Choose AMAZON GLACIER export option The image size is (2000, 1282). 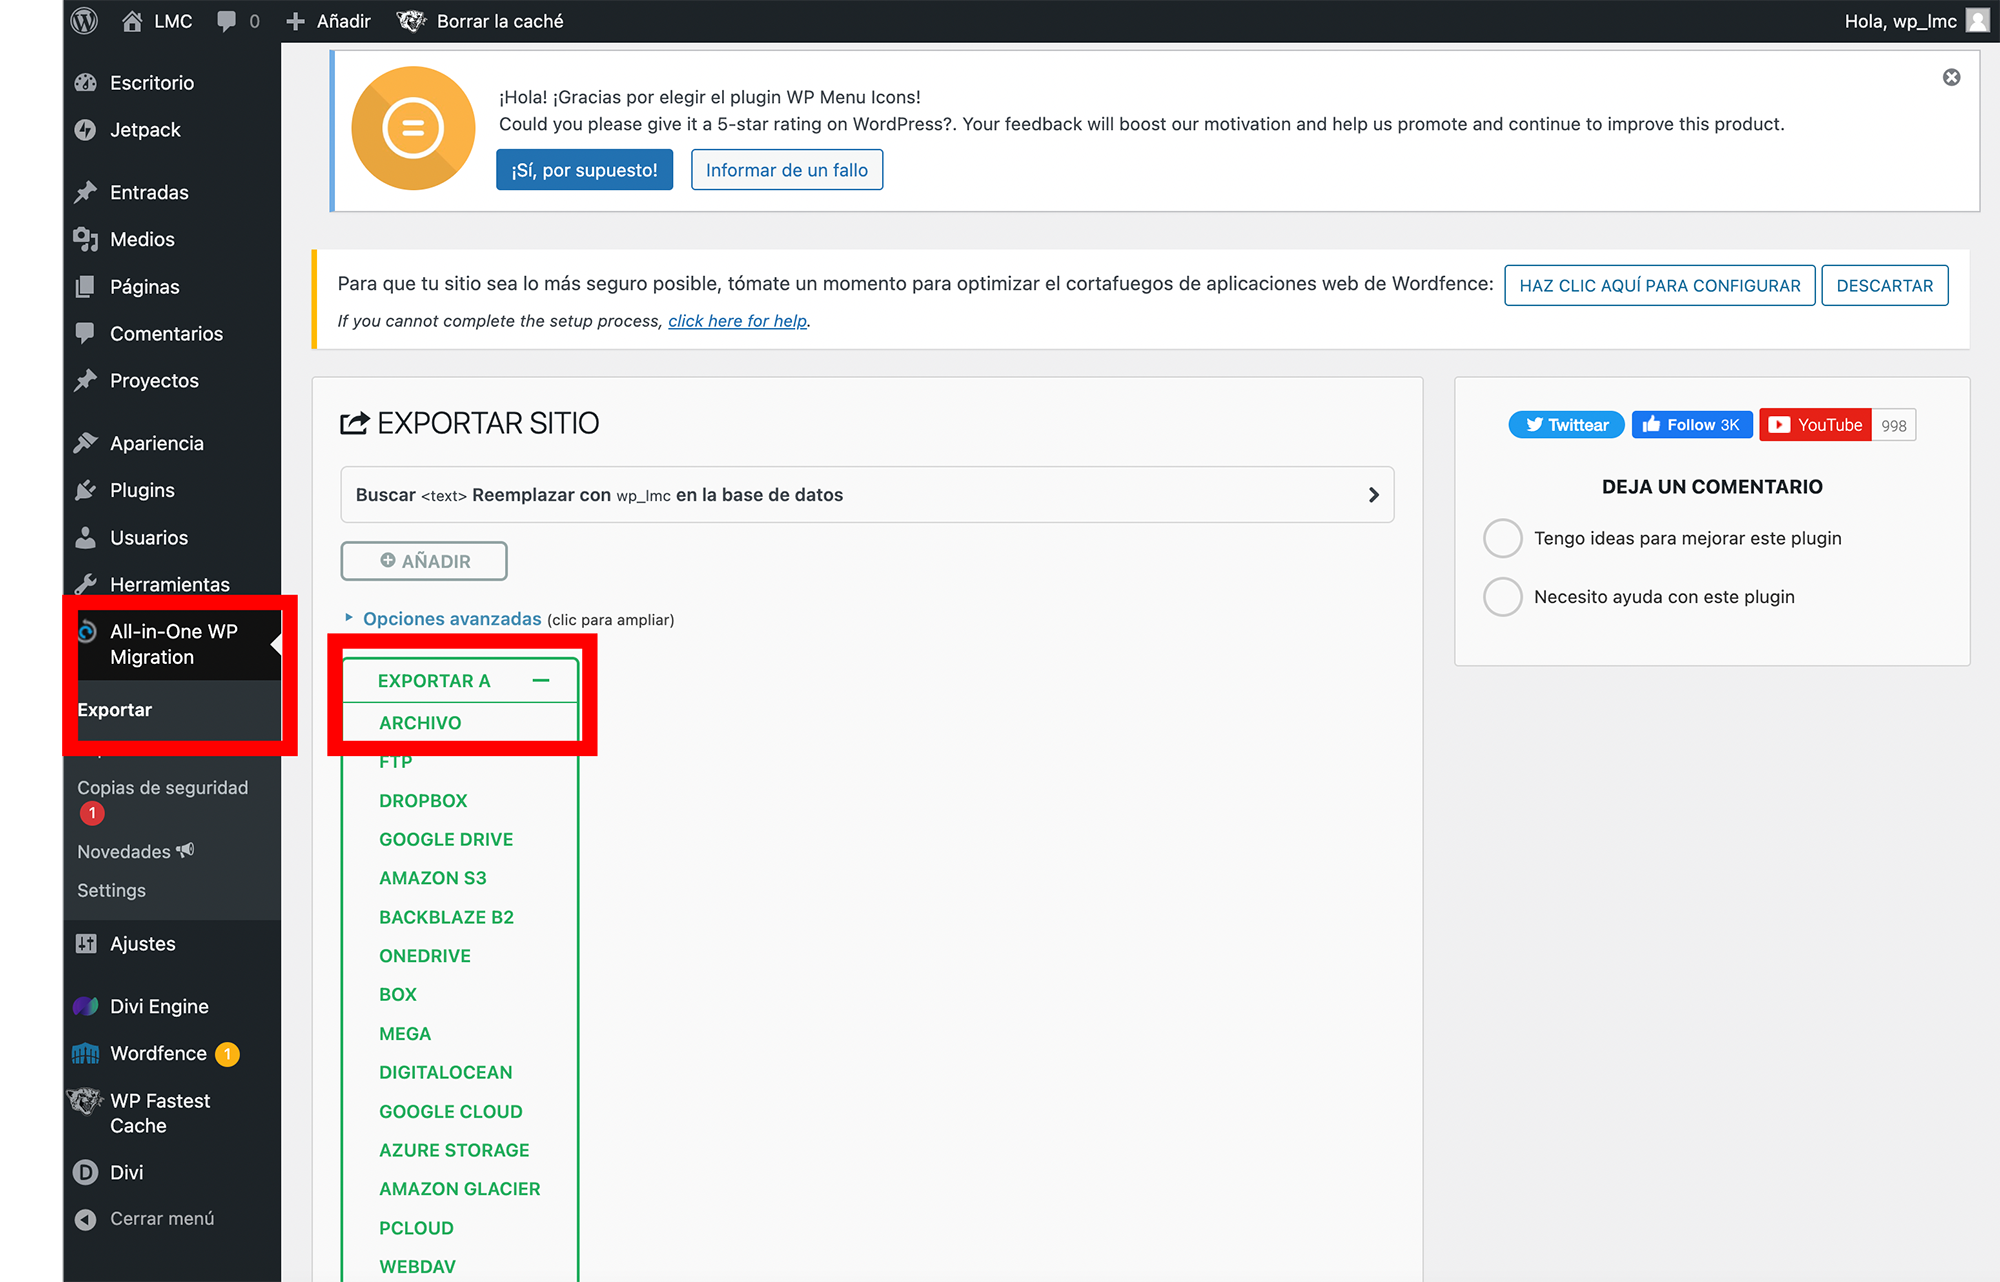[x=460, y=1189]
